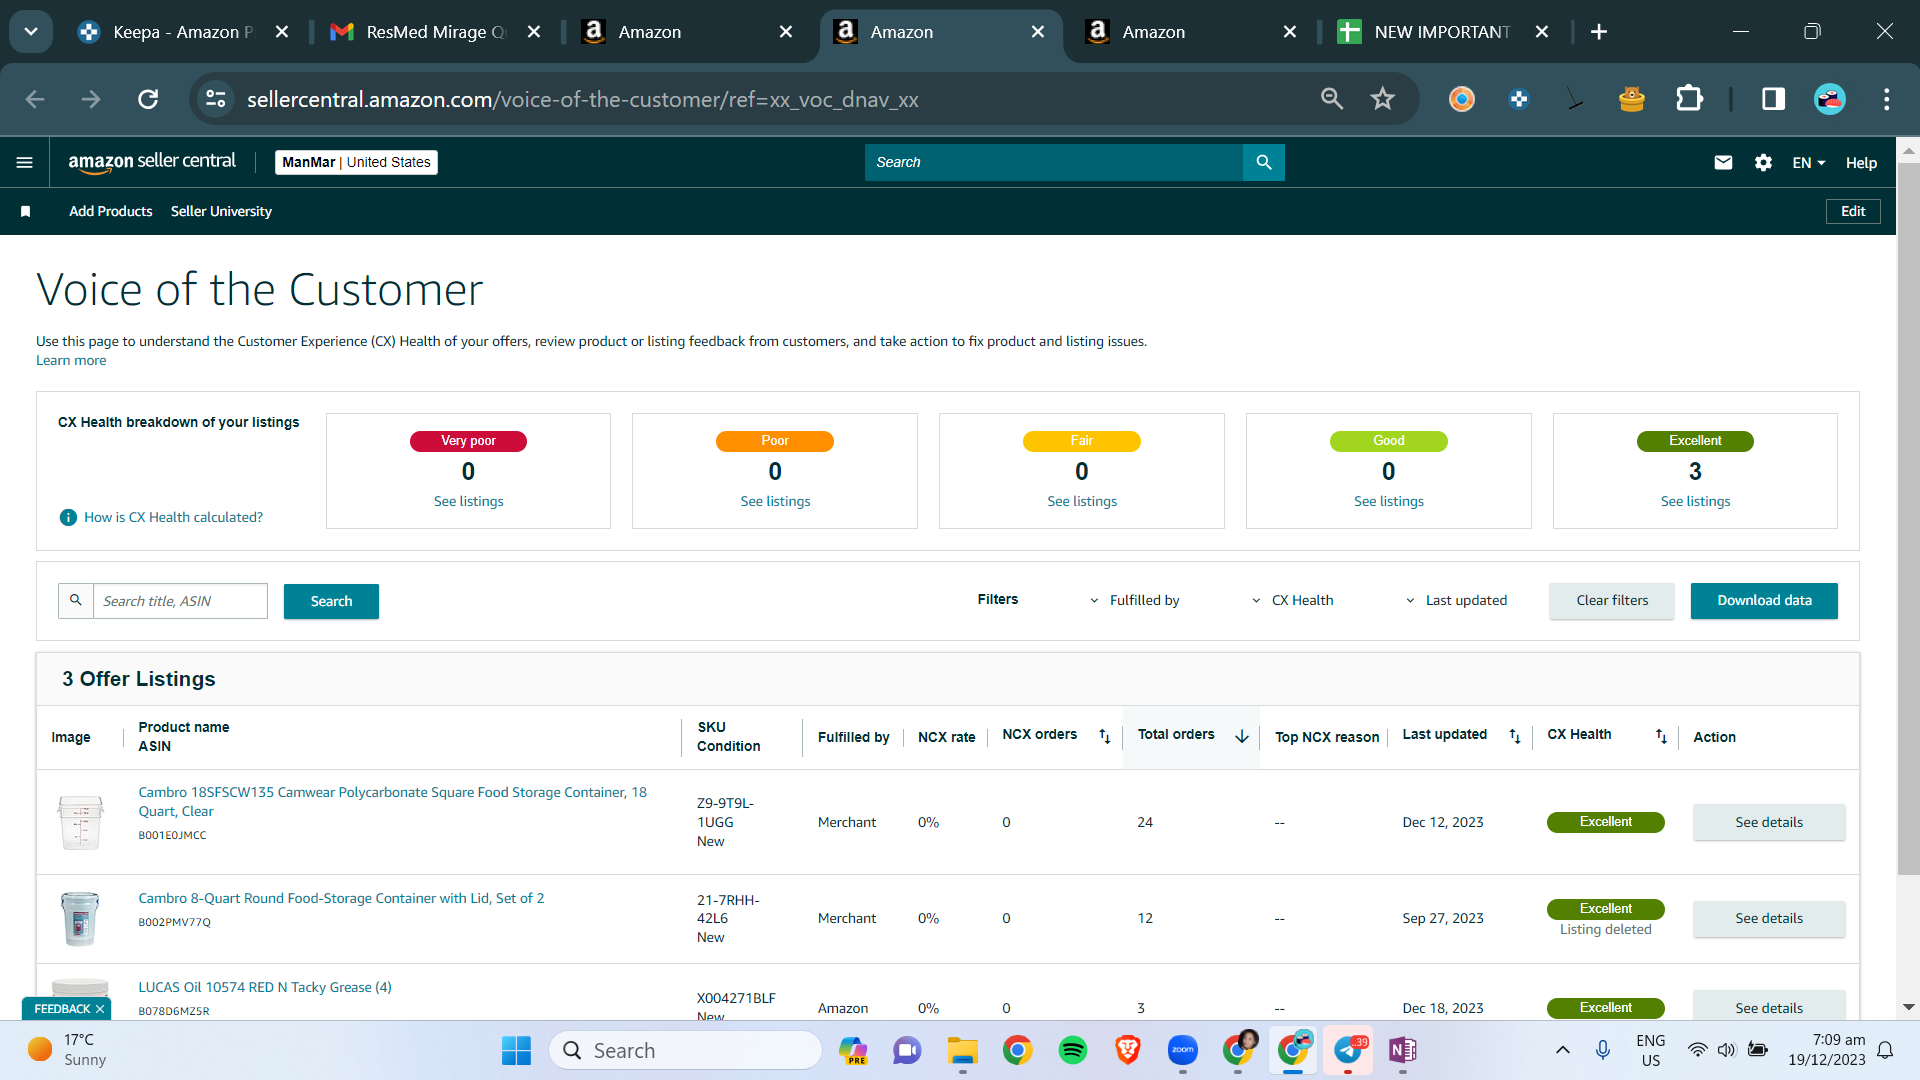Viewport: 1920px width, 1080px height.
Task: Open the LUCAS Oil Tacky Grease product link
Action: tap(265, 987)
